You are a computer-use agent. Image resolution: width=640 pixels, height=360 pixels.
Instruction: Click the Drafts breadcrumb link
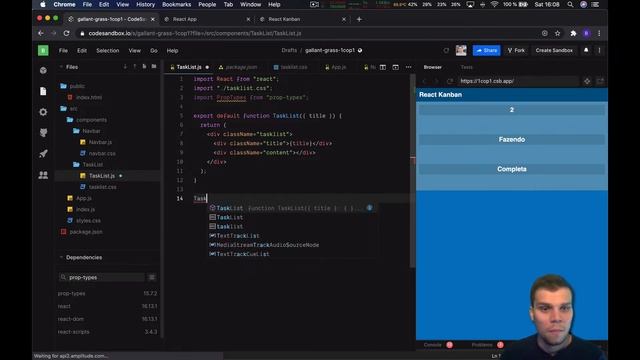289,50
